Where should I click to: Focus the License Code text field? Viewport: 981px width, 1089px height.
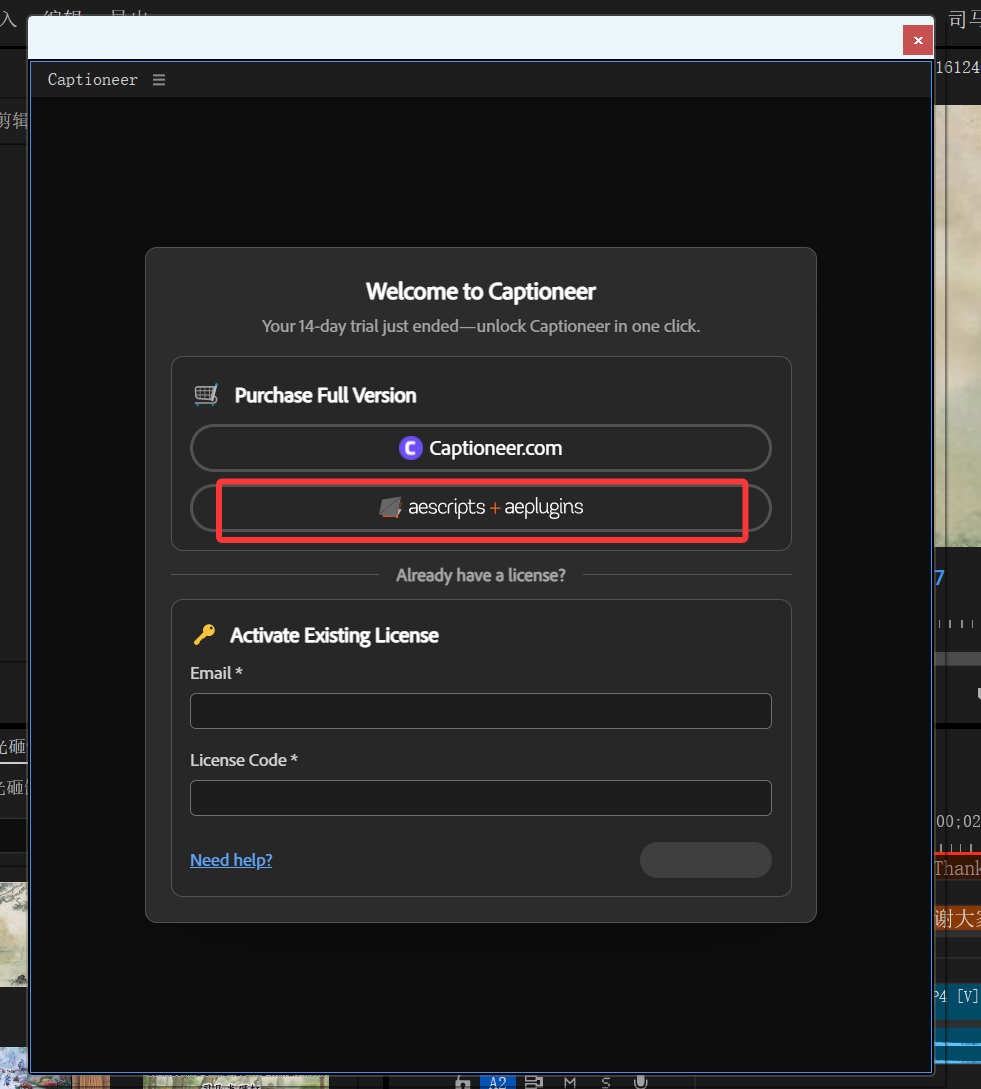pyautogui.click(x=481, y=798)
